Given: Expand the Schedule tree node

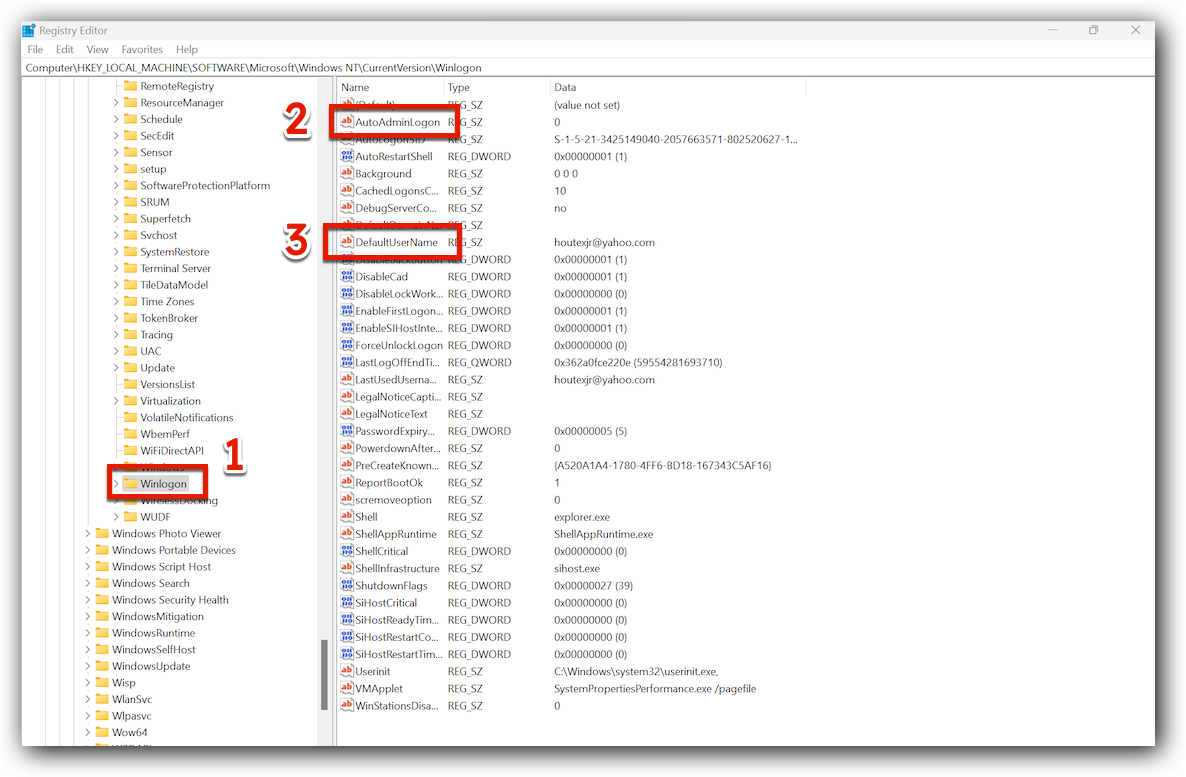Looking at the screenshot, I should 116,119.
